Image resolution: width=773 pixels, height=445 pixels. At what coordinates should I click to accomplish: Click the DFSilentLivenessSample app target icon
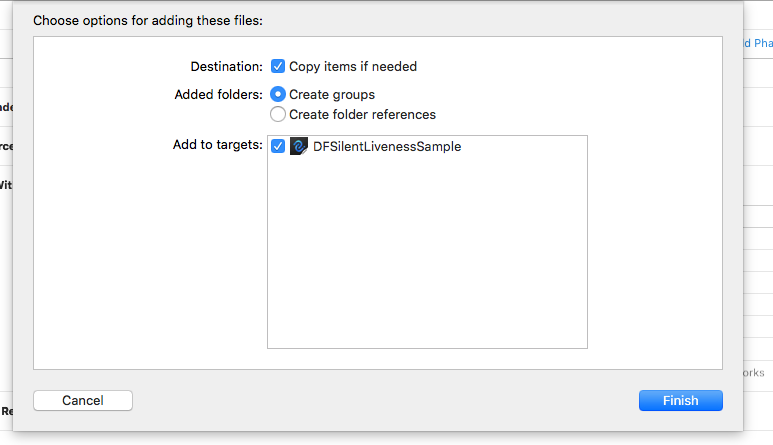[x=298, y=146]
